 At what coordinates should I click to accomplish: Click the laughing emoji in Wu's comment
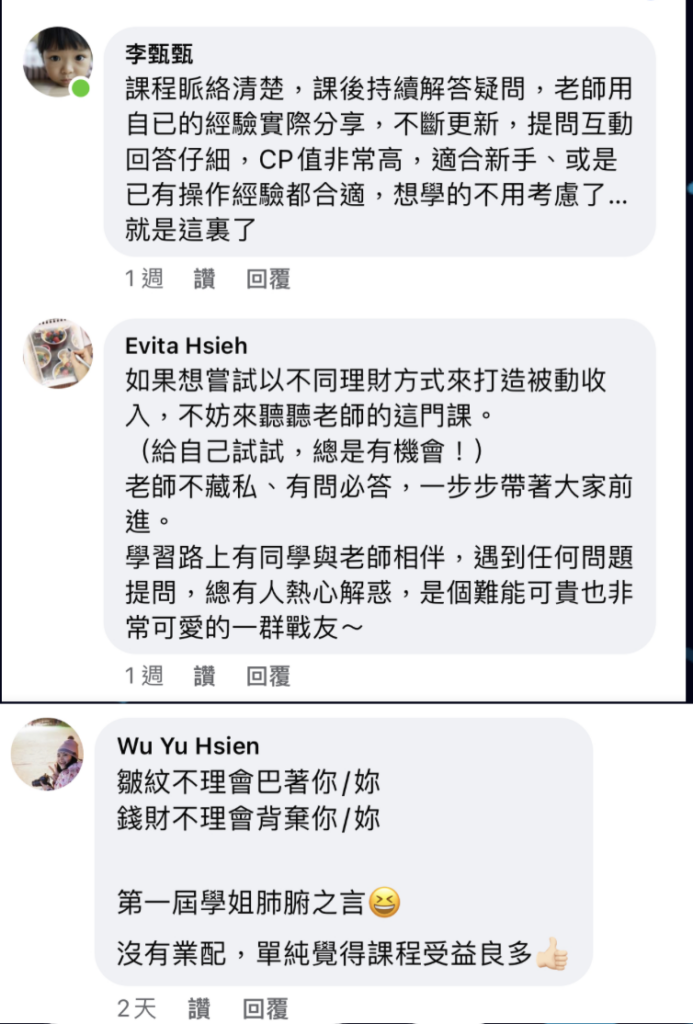[384, 903]
